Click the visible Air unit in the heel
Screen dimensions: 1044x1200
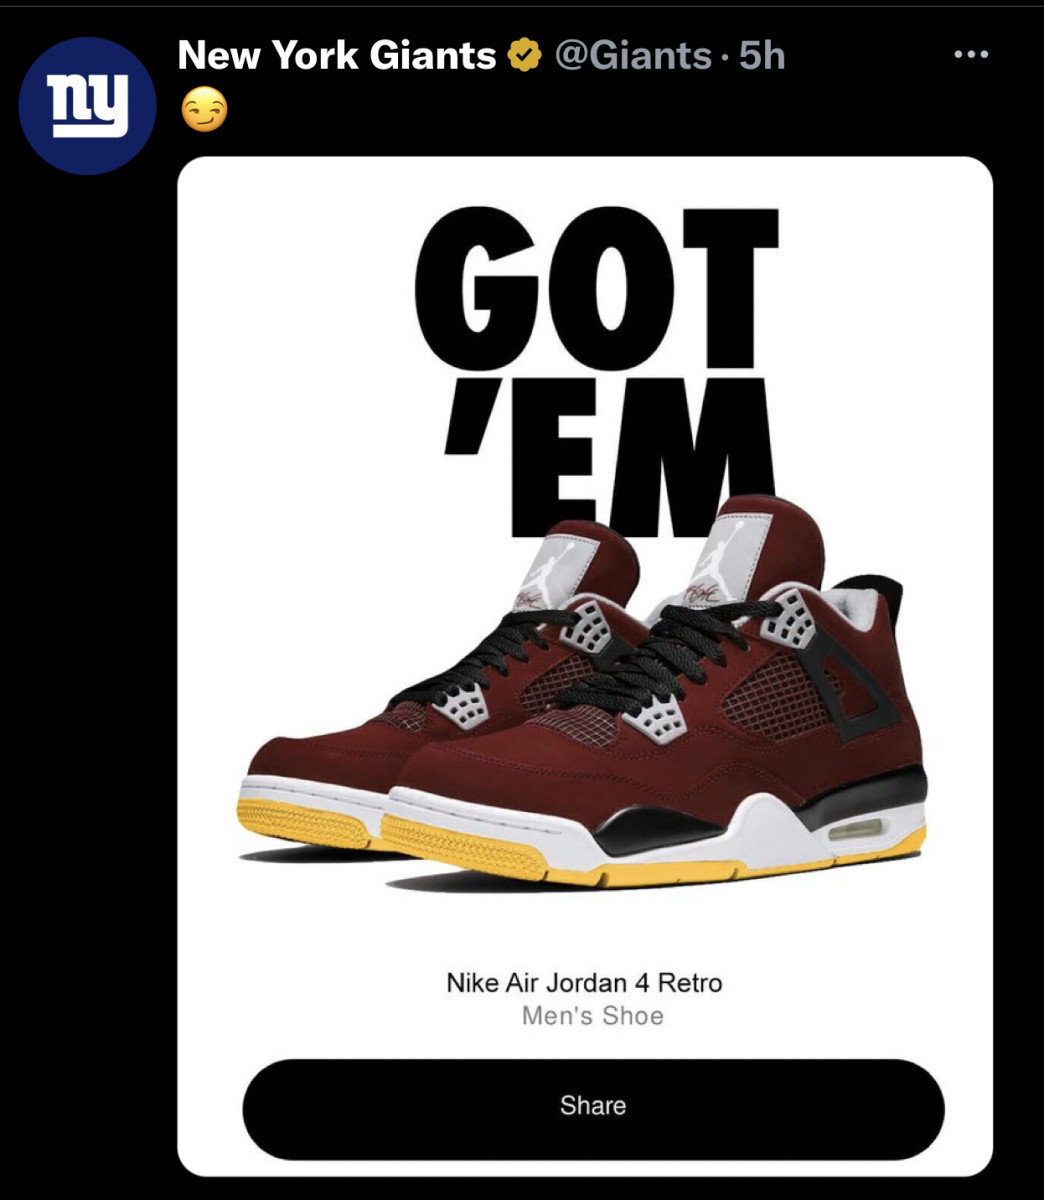tap(856, 830)
